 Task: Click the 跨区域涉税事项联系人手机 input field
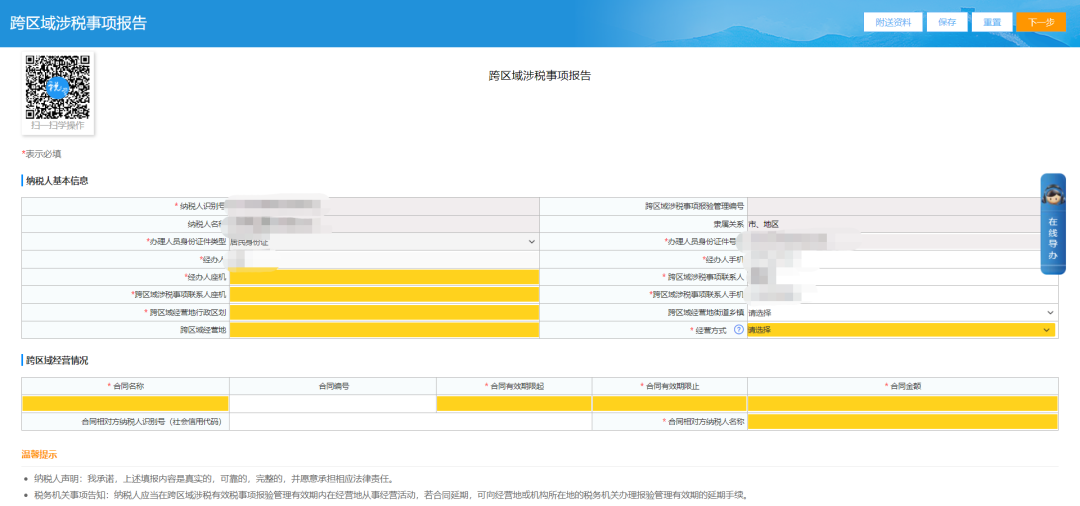coord(902,295)
